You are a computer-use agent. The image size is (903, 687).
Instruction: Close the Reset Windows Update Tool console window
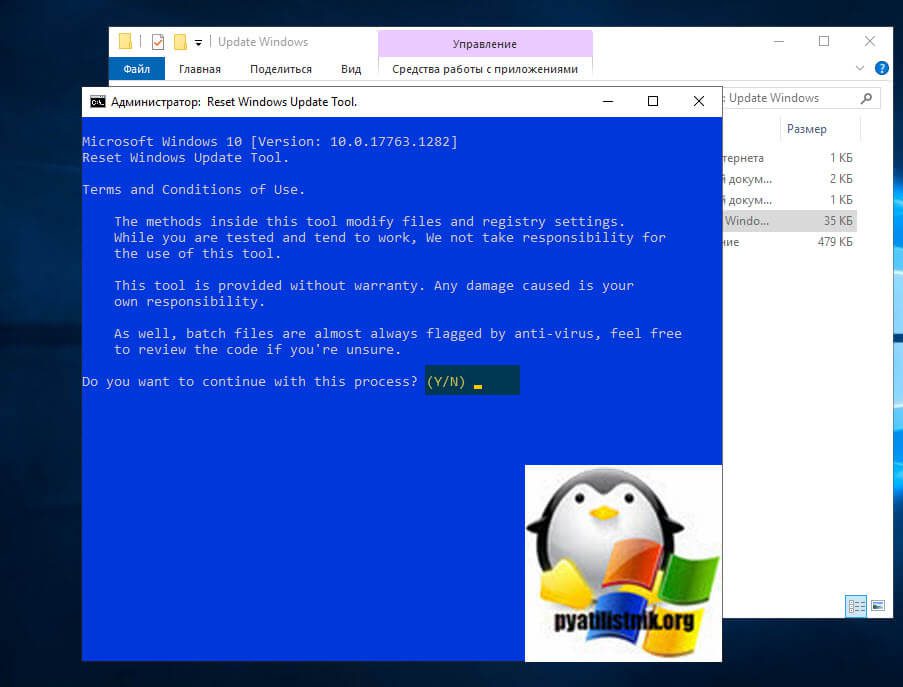699,101
